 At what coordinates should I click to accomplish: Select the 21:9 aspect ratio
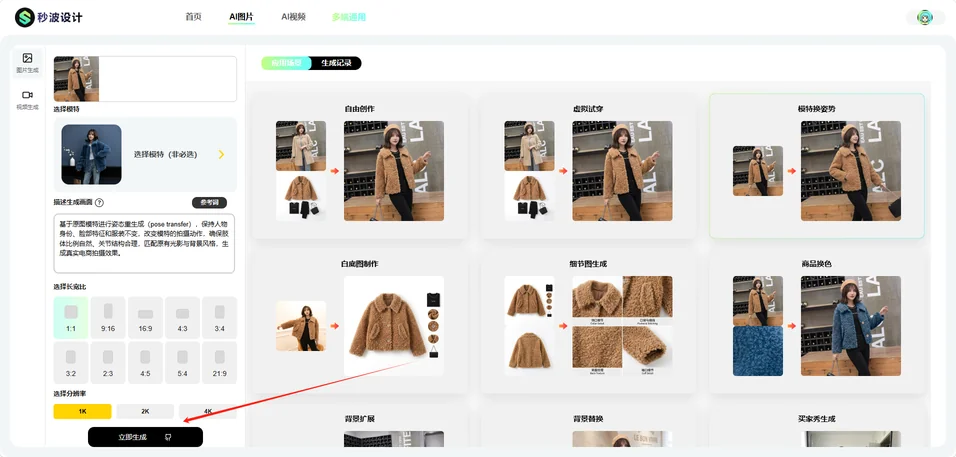tap(219, 363)
